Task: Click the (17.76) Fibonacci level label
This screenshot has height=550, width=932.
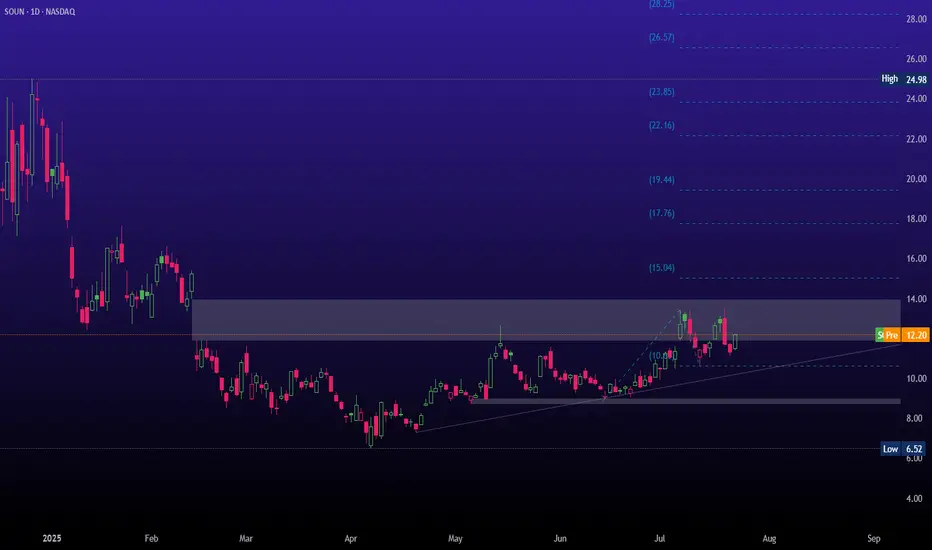Action: (x=662, y=213)
